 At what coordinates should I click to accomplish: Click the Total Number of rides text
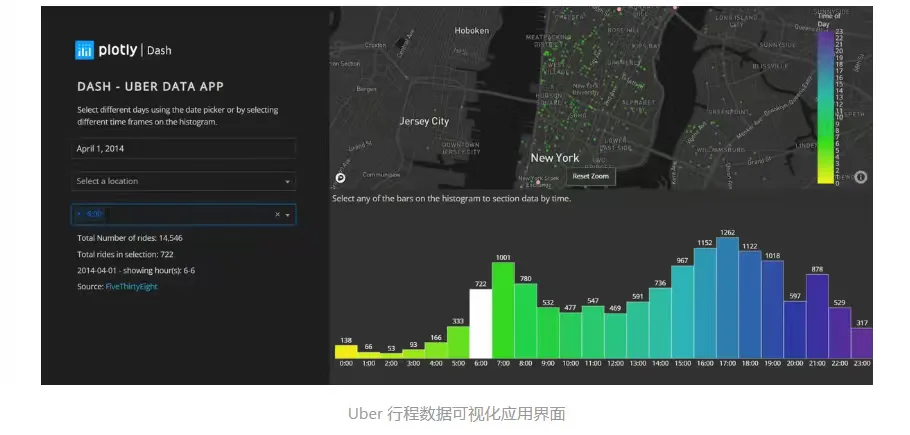click(x=130, y=238)
